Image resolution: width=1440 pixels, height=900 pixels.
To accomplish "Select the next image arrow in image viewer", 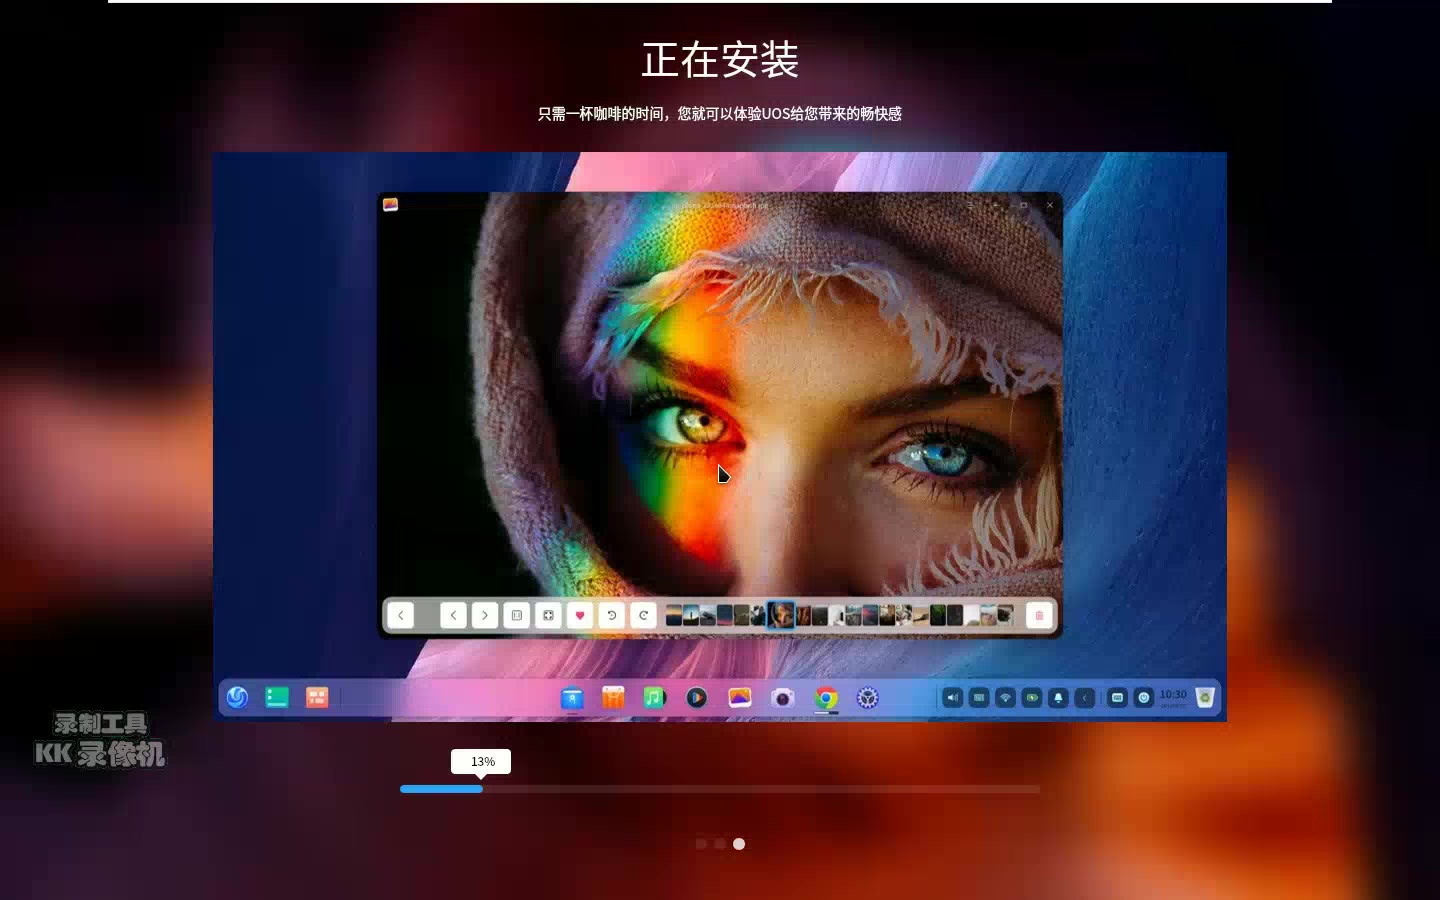I will pyautogui.click(x=486, y=615).
